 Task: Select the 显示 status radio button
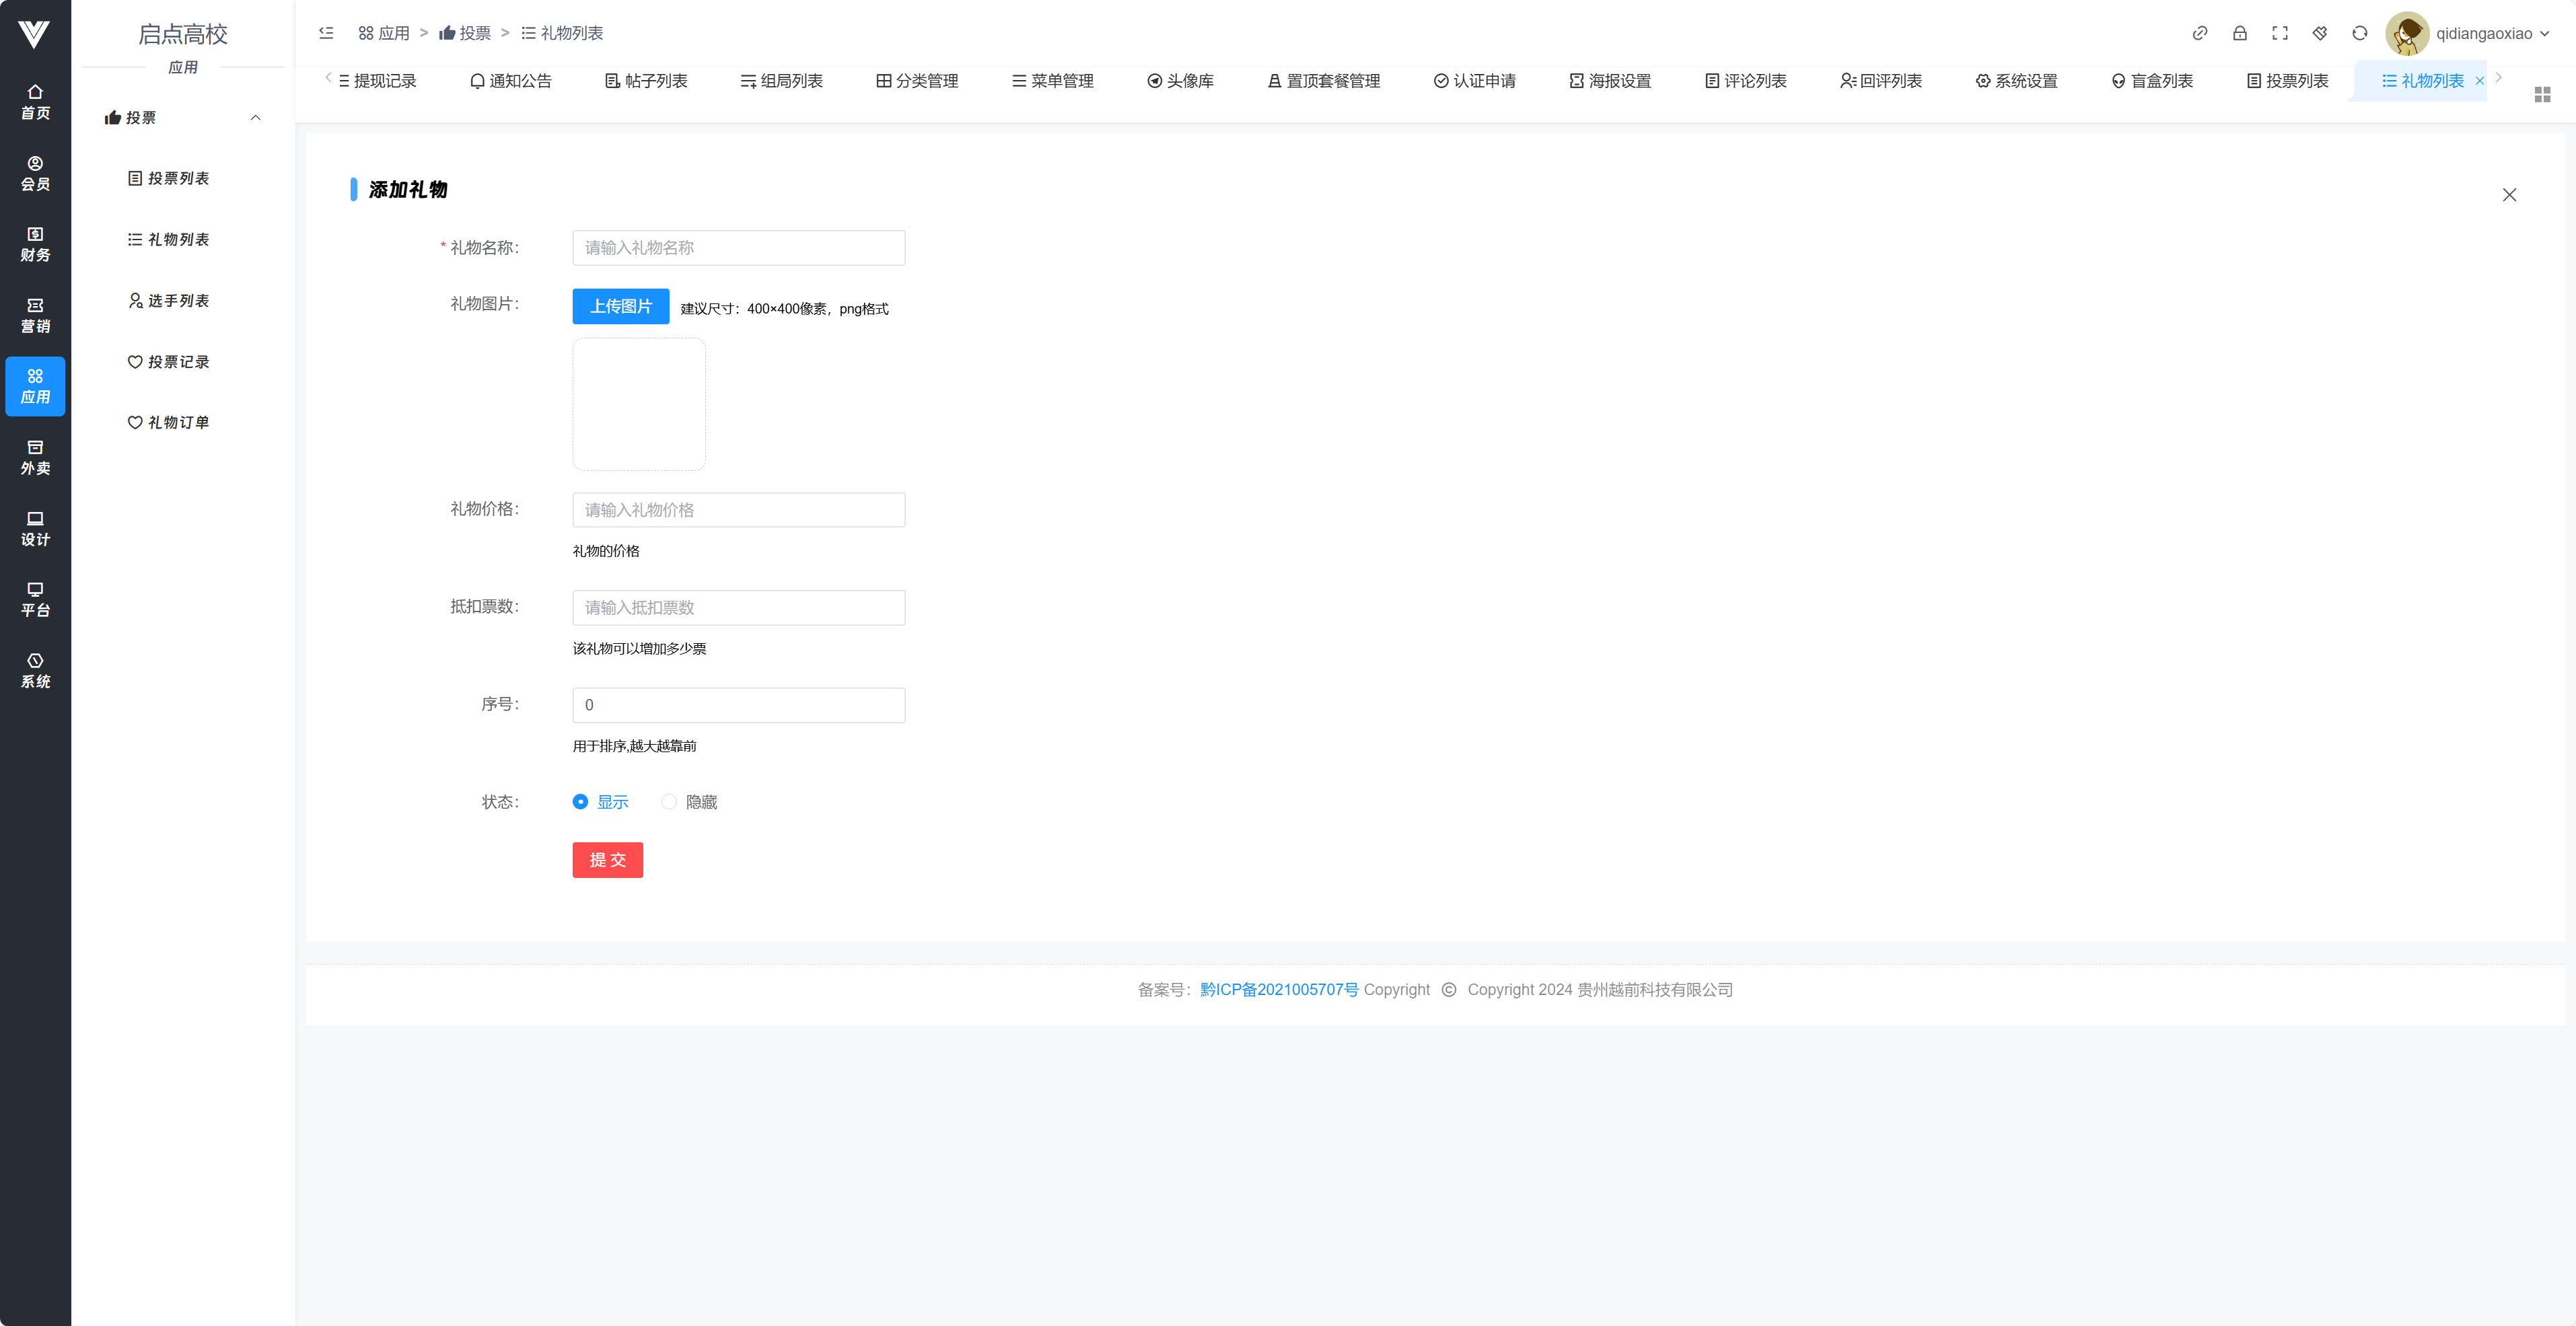(x=580, y=802)
